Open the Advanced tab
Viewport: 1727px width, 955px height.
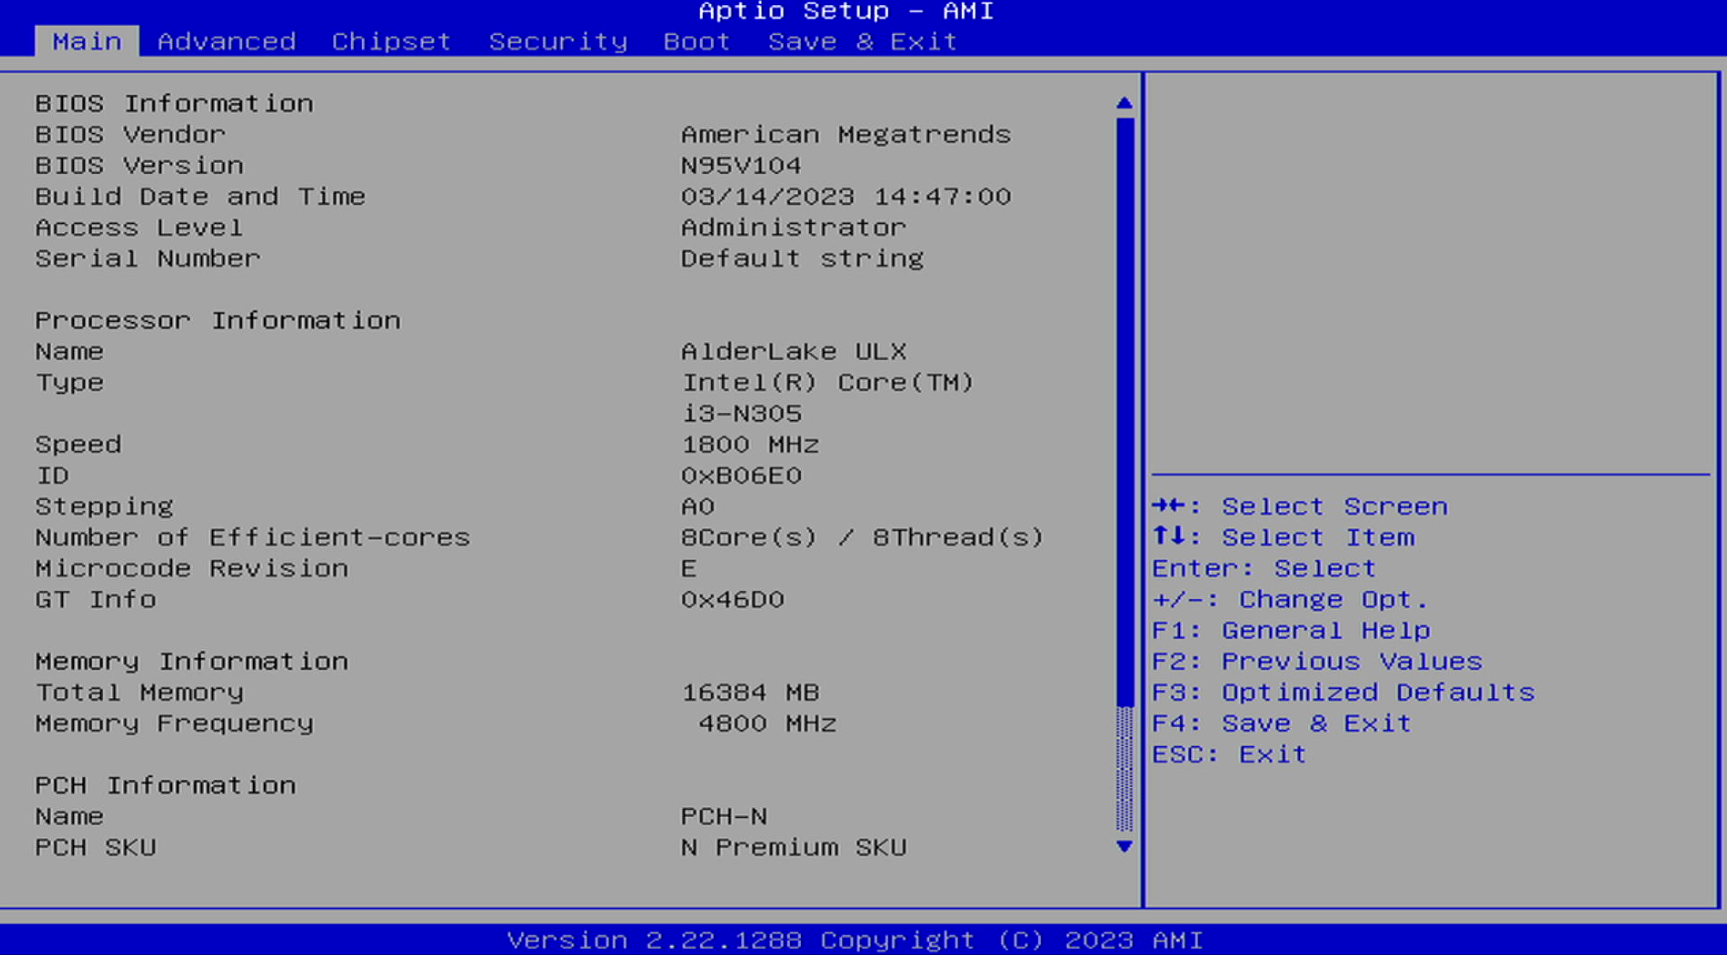(x=226, y=41)
